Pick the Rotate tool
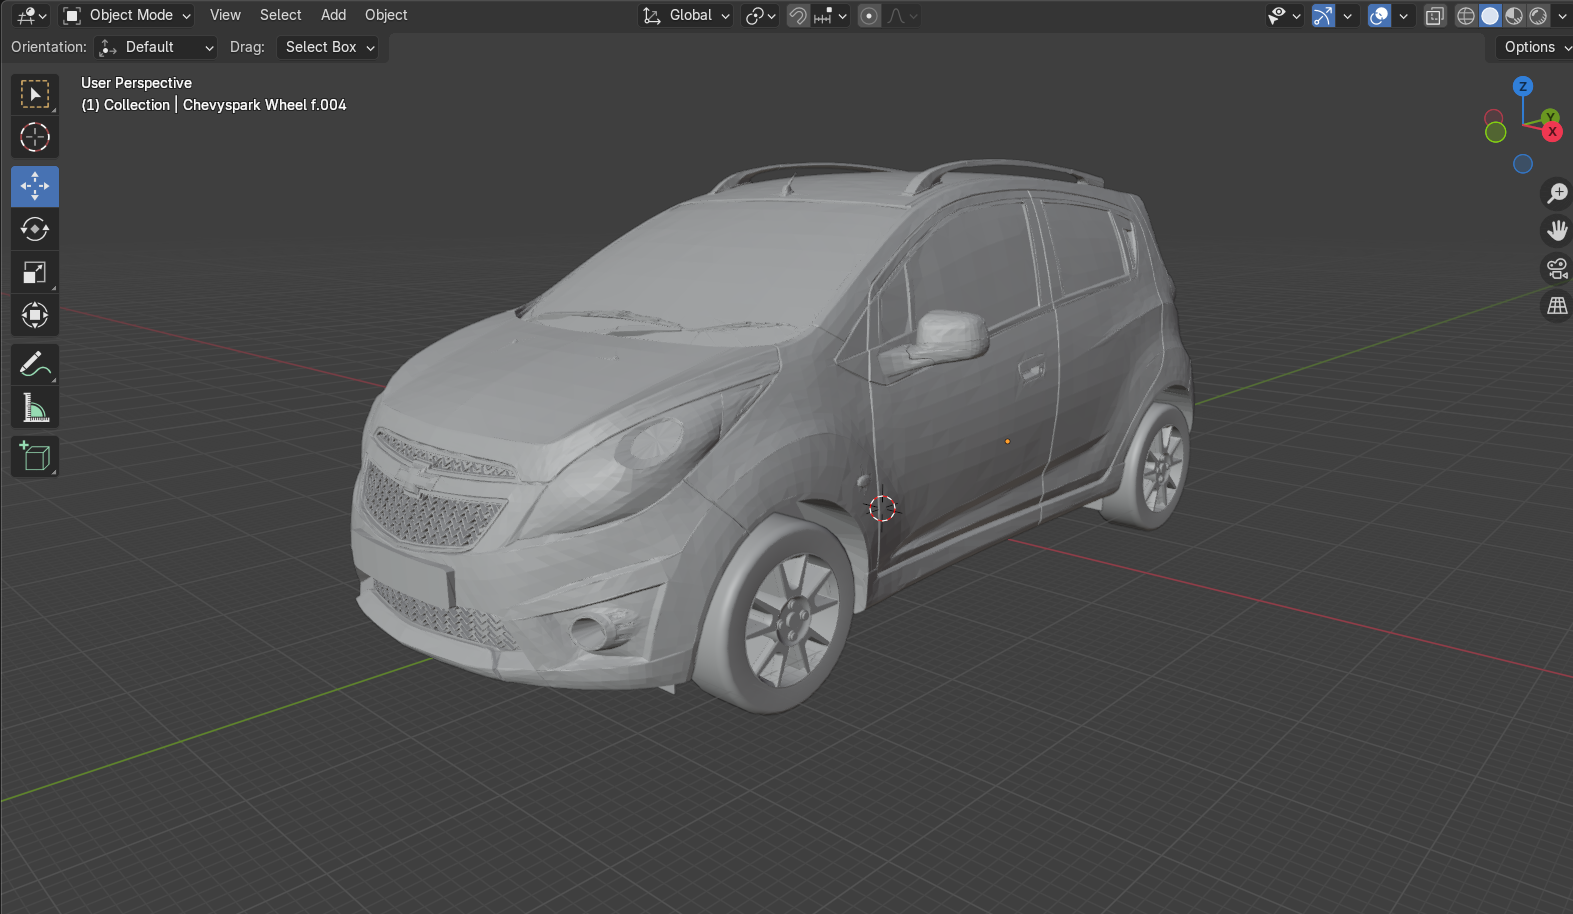Image resolution: width=1573 pixels, height=914 pixels. click(x=35, y=230)
